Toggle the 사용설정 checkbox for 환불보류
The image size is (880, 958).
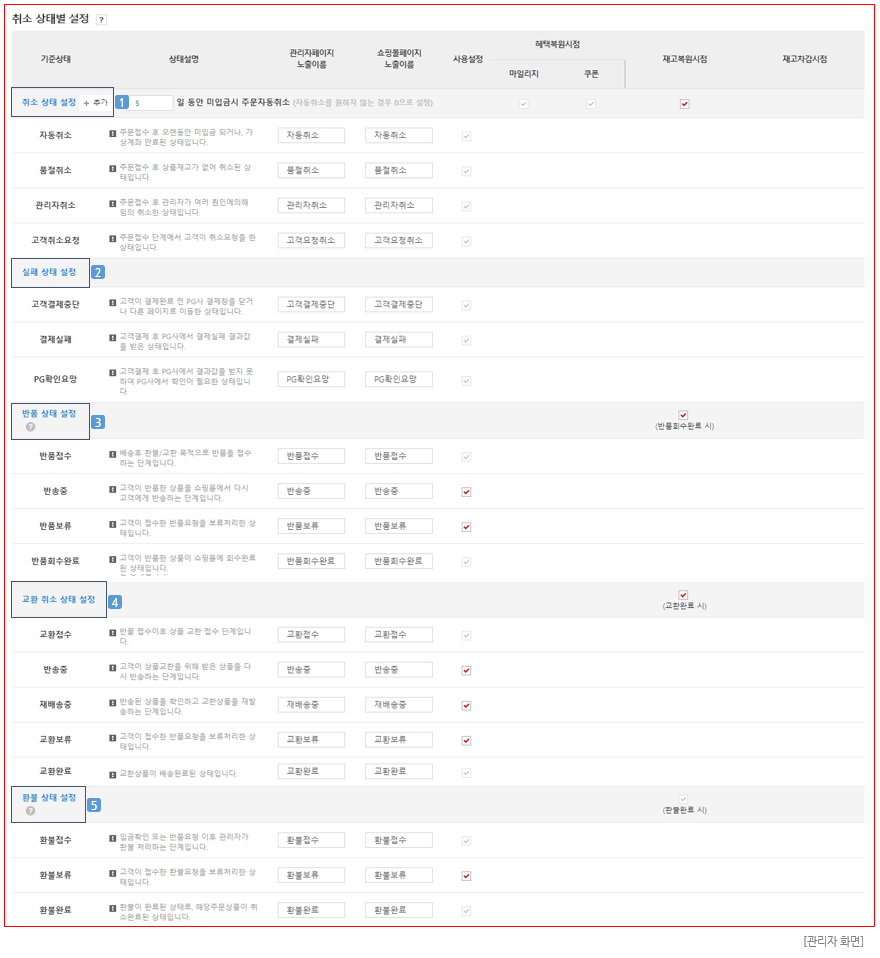click(466, 876)
